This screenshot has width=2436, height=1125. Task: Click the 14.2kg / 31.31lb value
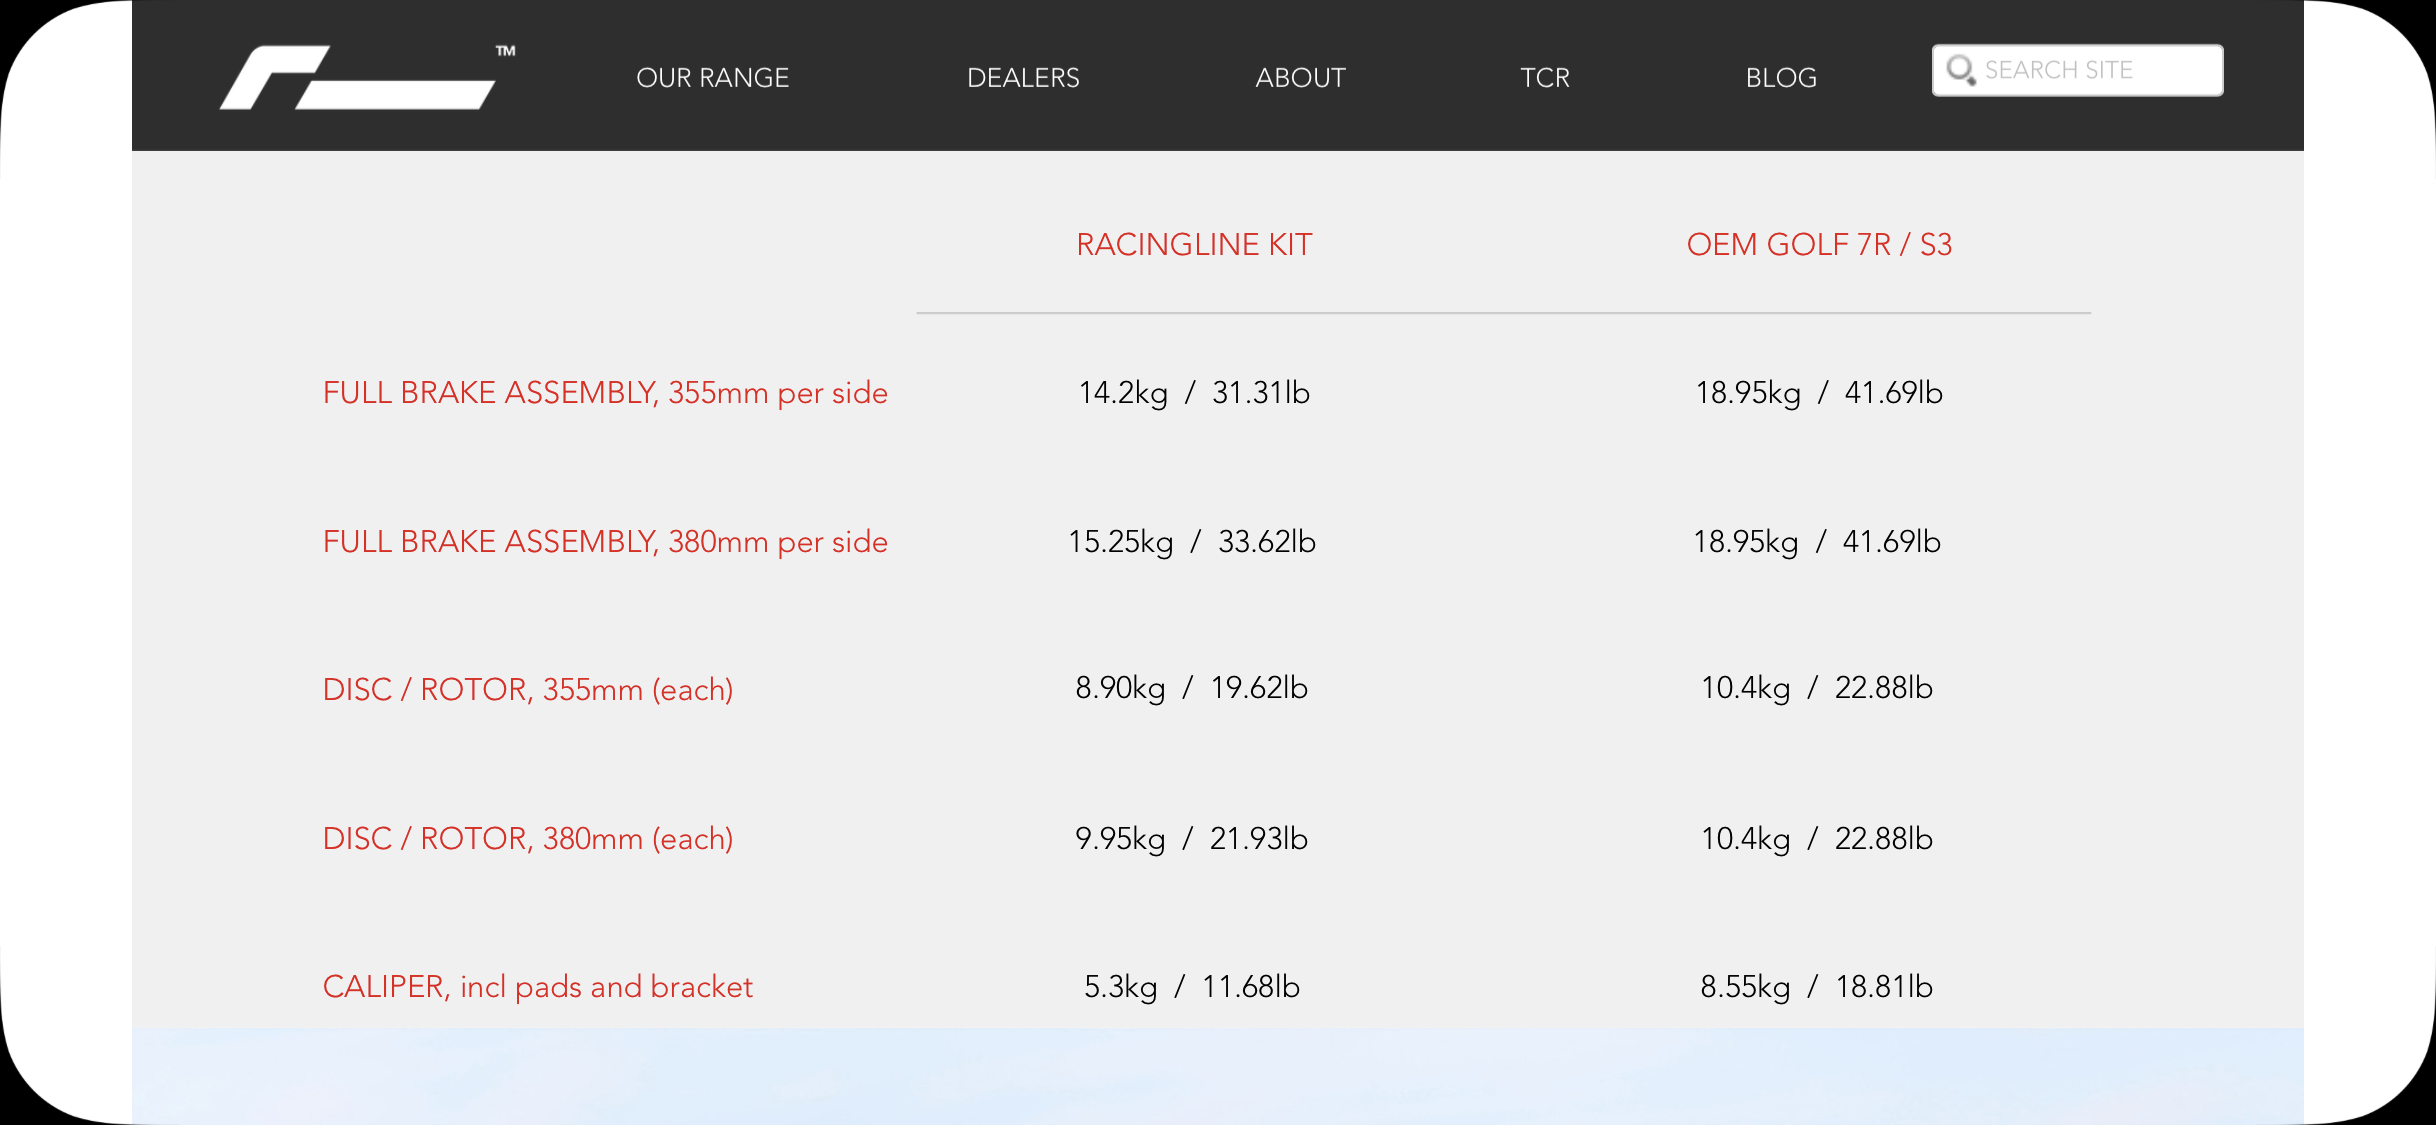(1193, 393)
